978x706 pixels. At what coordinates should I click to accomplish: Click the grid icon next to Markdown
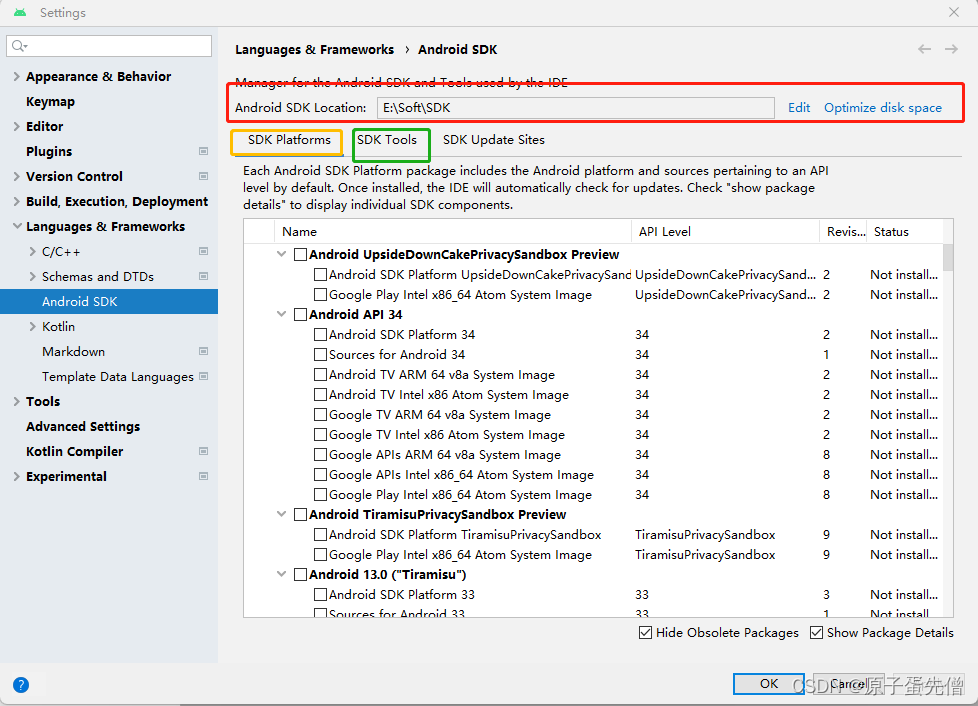pyautogui.click(x=203, y=351)
